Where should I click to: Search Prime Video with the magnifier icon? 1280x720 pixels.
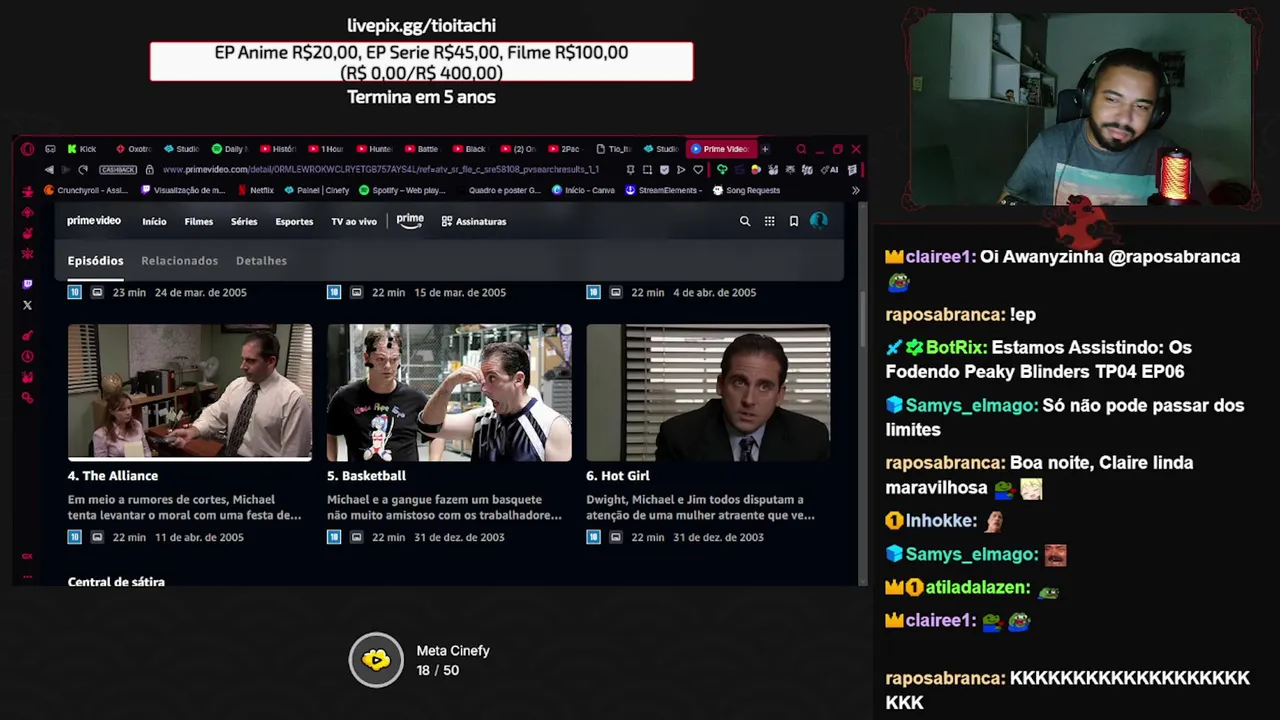(745, 221)
